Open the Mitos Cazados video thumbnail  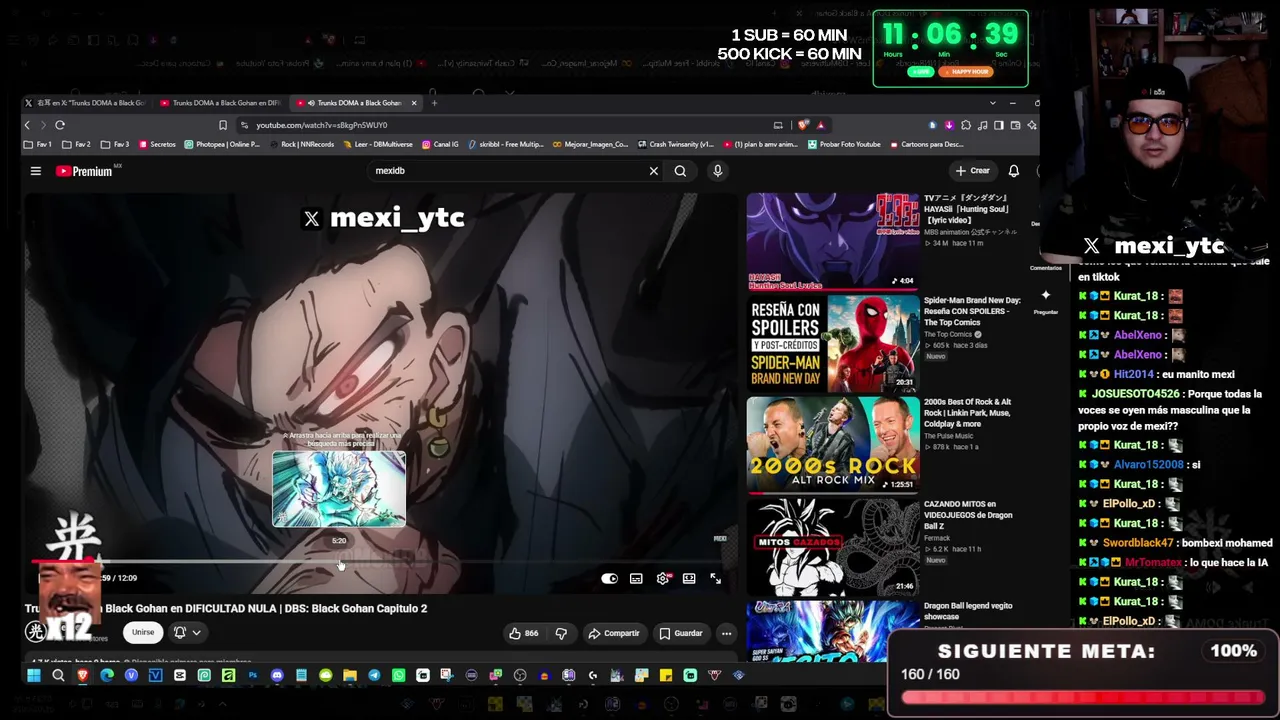click(x=832, y=547)
